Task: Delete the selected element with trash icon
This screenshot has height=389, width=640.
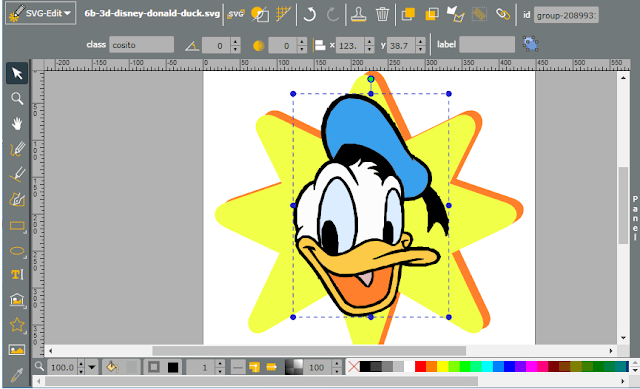Action: [x=382, y=15]
